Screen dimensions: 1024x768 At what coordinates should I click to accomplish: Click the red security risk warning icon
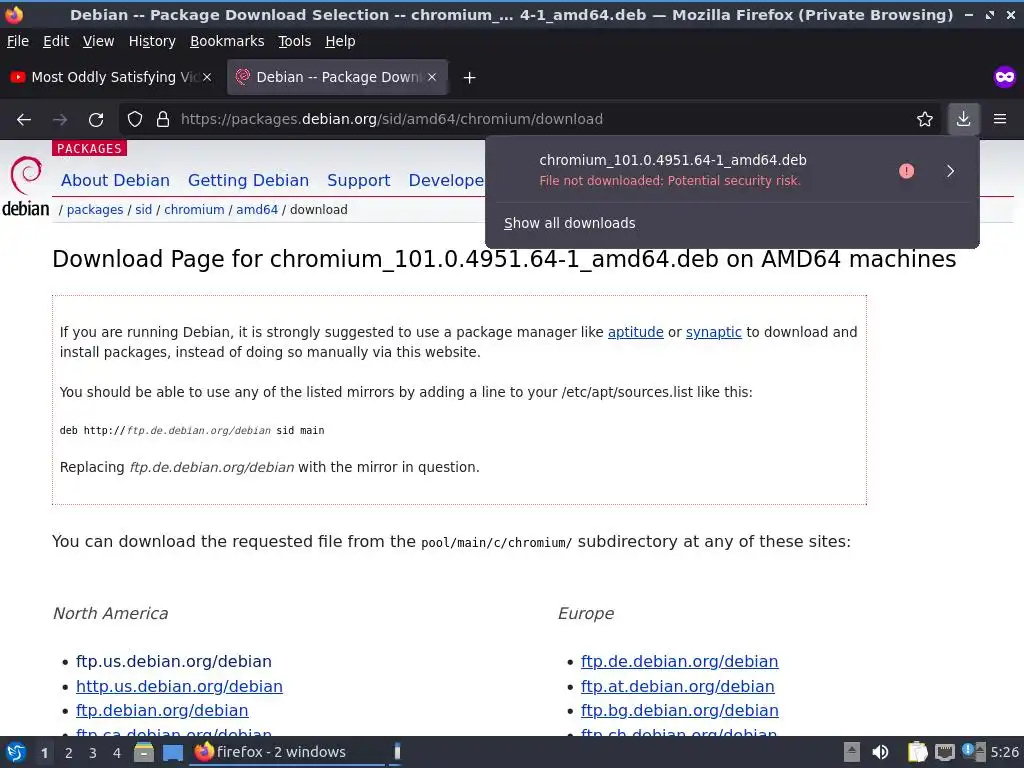(x=906, y=170)
